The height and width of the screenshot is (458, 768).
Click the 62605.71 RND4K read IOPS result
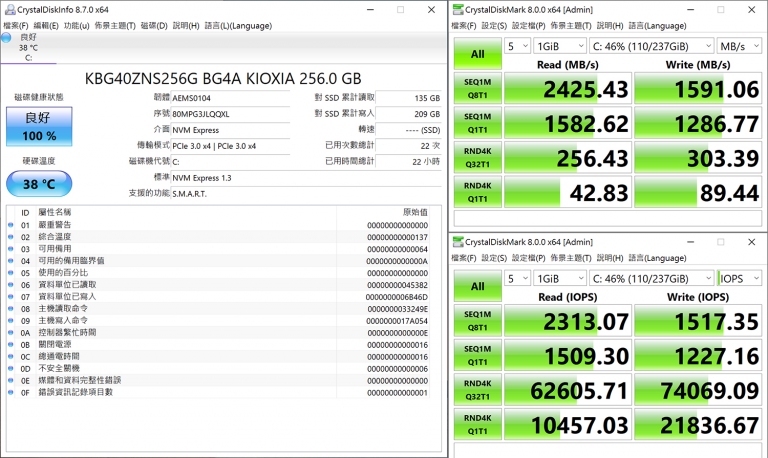[x=567, y=390]
